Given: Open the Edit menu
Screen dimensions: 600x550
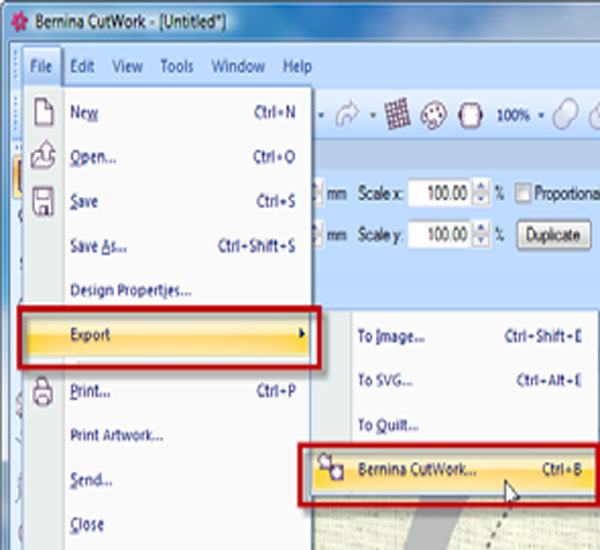Looking at the screenshot, I should click(82, 66).
